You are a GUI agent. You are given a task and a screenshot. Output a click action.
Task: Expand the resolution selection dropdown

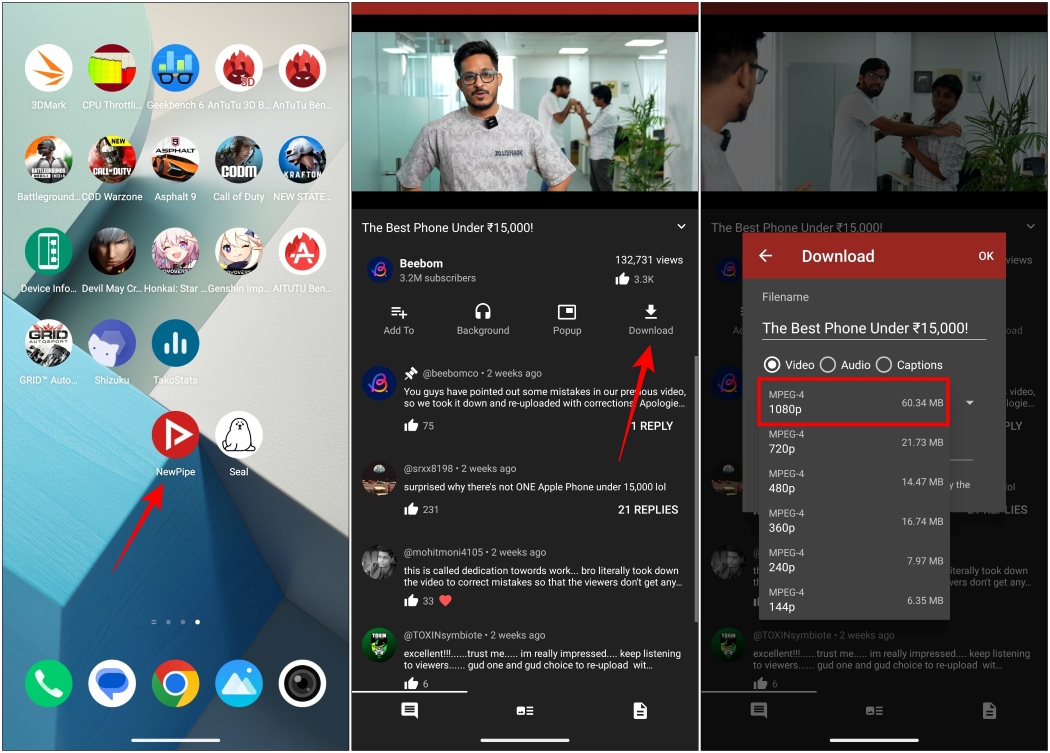968,402
